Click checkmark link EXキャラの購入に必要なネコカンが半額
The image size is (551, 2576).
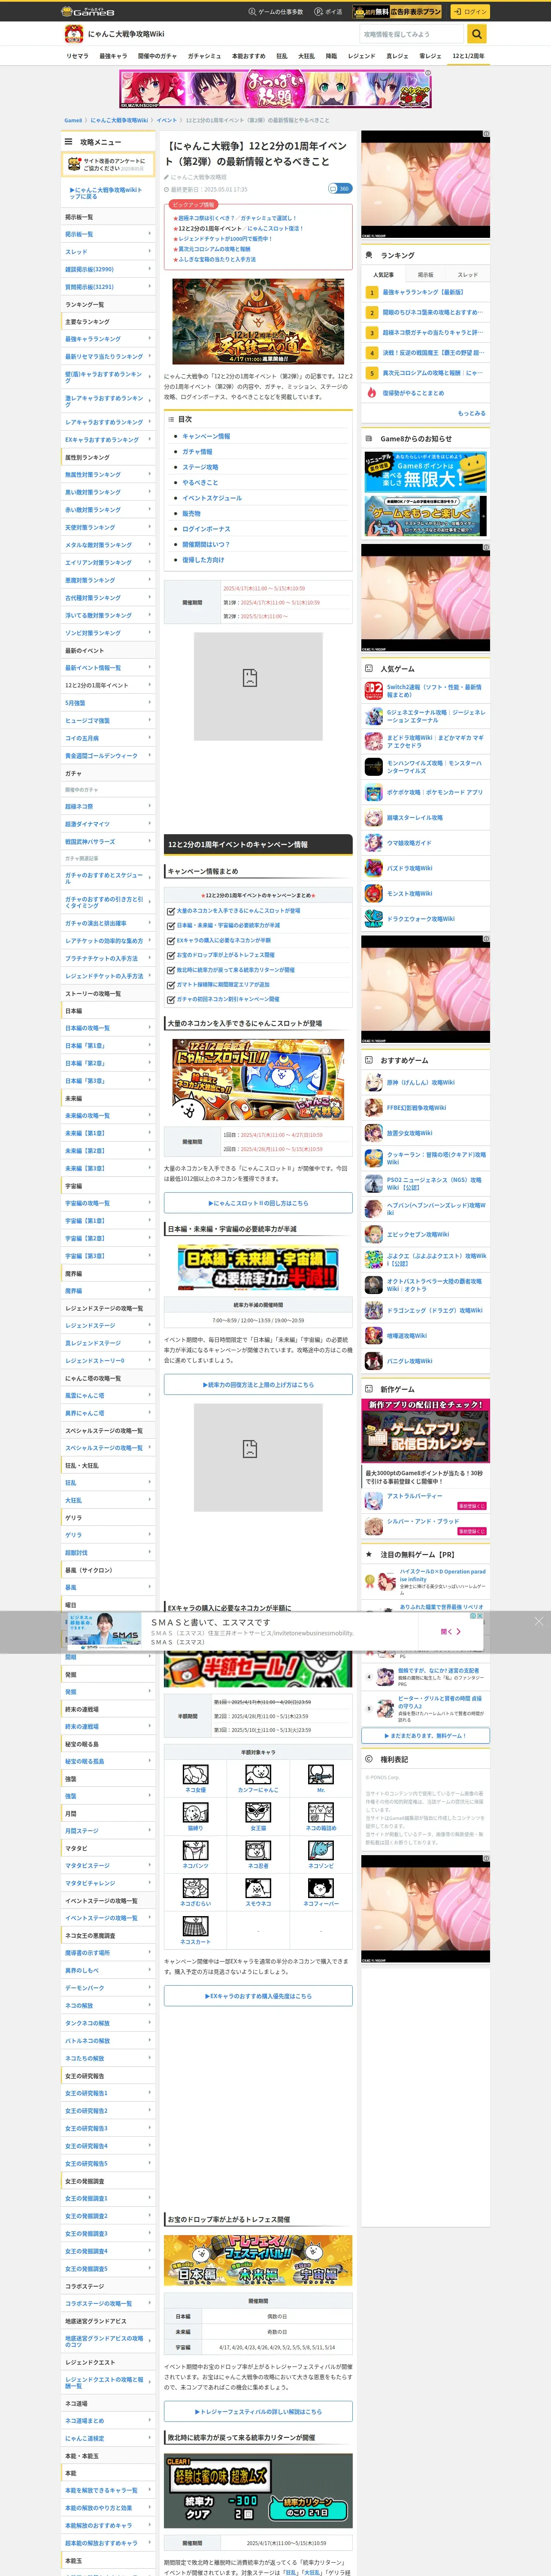pyautogui.click(x=224, y=940)
